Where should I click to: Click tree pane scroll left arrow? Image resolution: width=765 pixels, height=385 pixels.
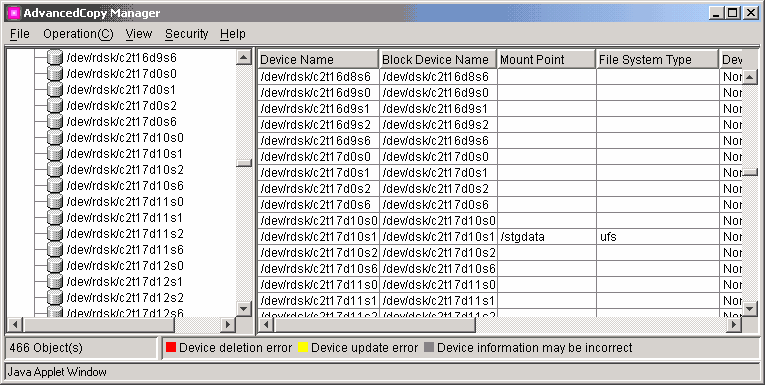pos(15,324)
